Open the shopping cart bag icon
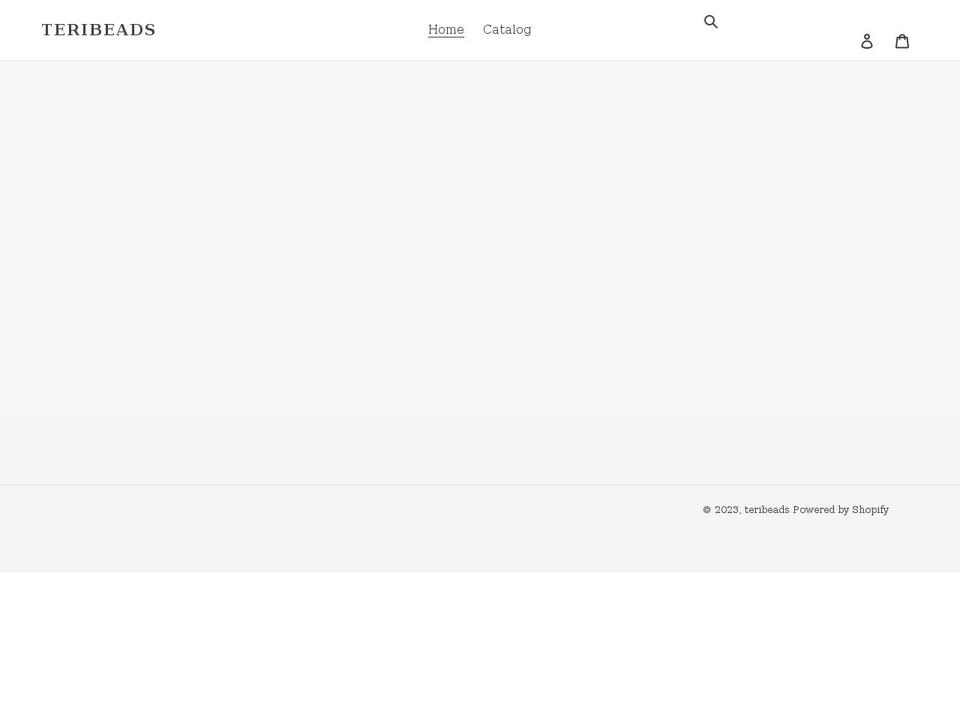Screen dimensions: 960x720 902,41
